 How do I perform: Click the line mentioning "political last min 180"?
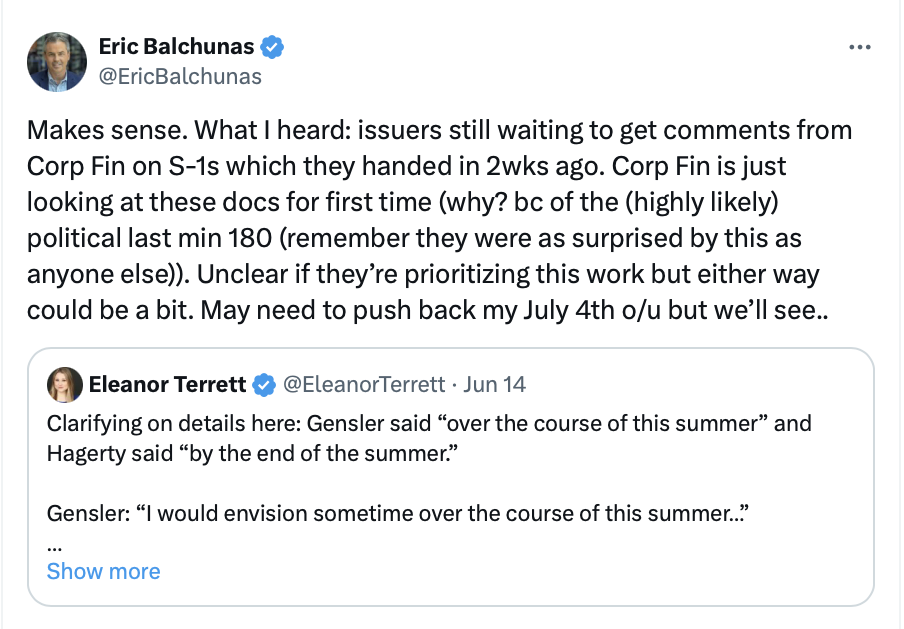(x=414, y=241)
